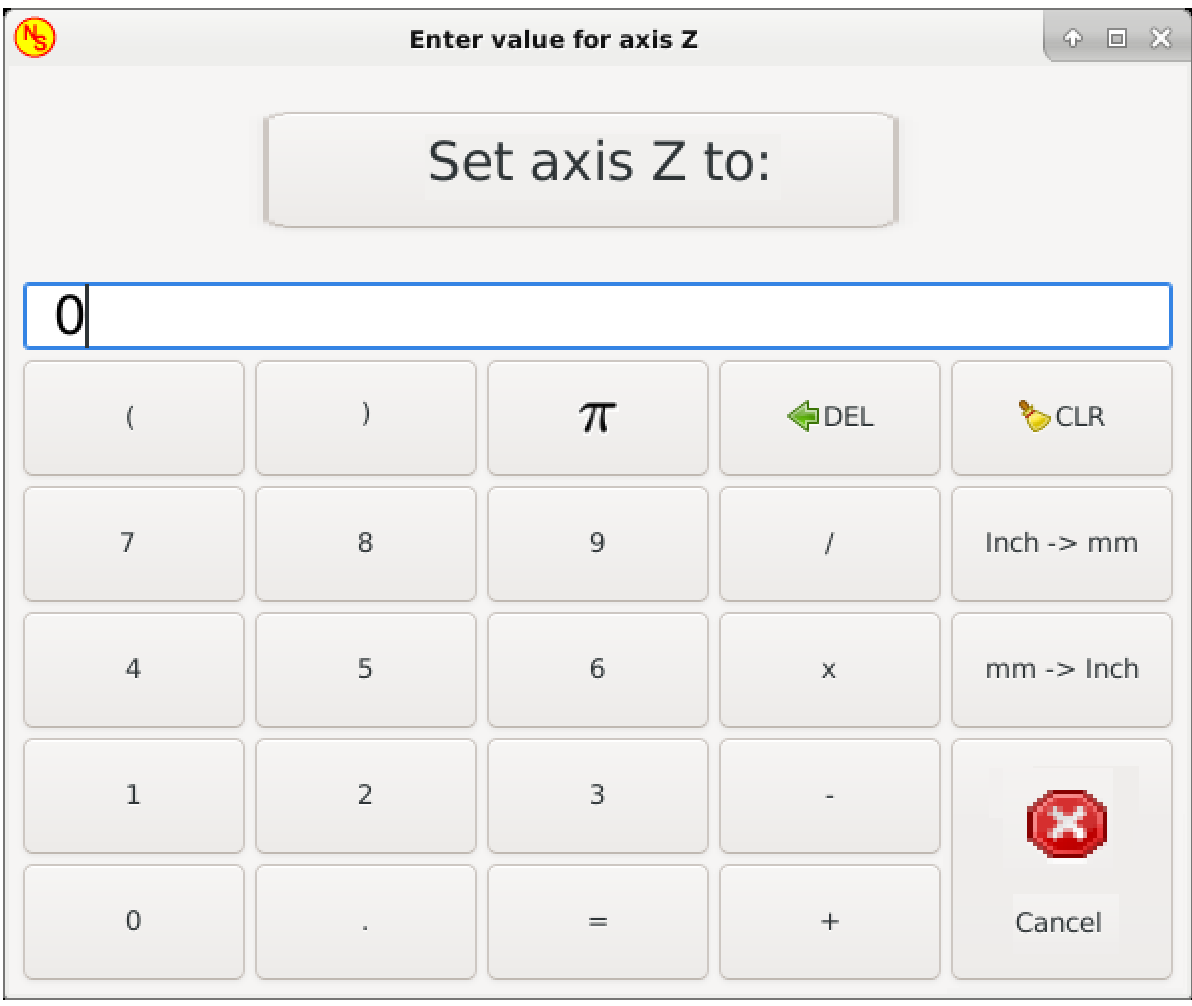Insert a closing parenthesis
Image resolution: width=1192 pixels, height=1006 pixels.
click(x=365, y=417)
